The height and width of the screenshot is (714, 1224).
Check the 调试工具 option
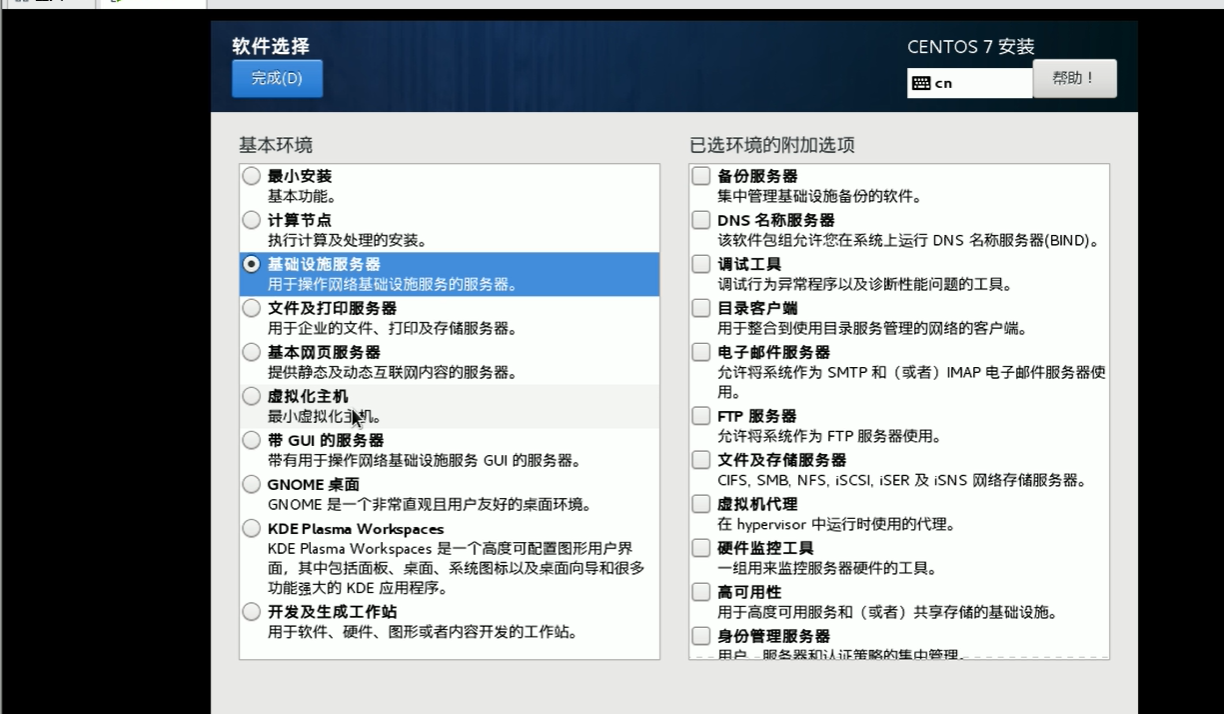pyautogui.click(x=701, y=264)
